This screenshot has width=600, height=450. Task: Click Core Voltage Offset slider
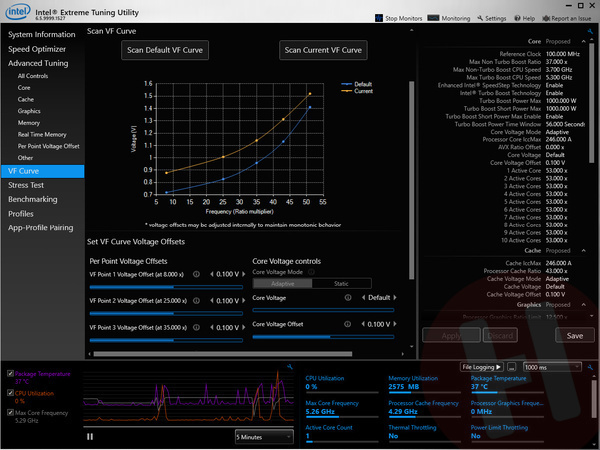tap(323, 337)
